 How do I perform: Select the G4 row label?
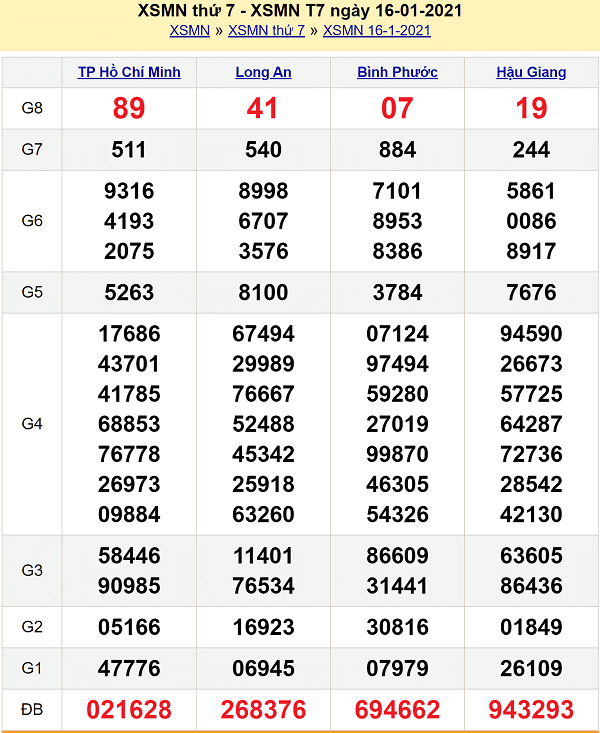click(x=32, y=424)
